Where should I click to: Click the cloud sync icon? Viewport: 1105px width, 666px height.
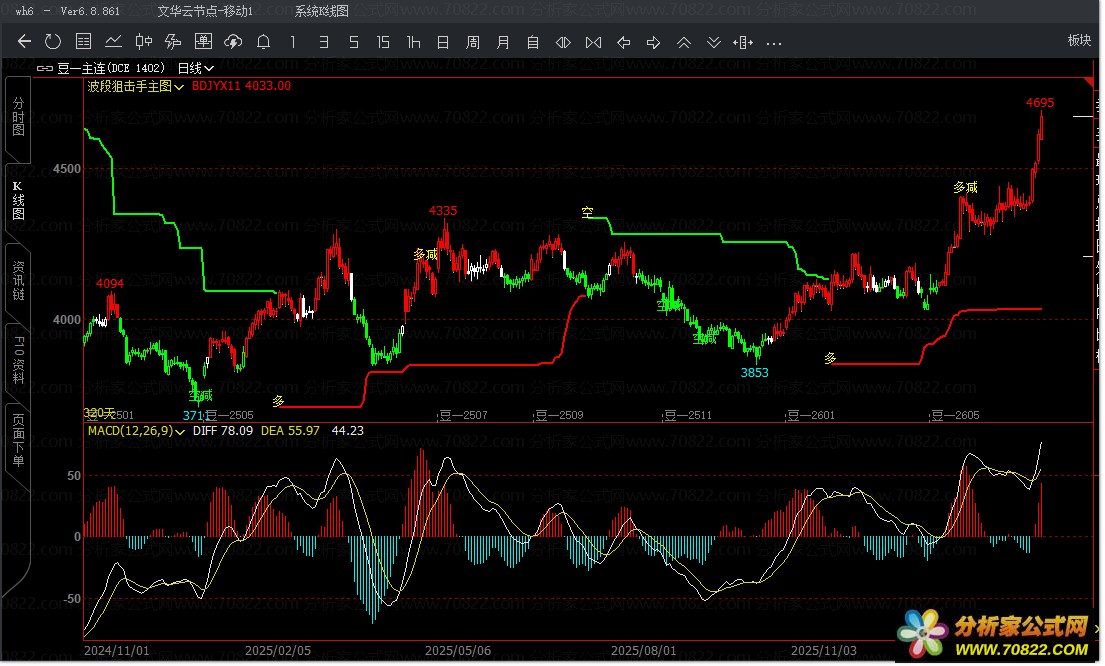tap(233, 42)
